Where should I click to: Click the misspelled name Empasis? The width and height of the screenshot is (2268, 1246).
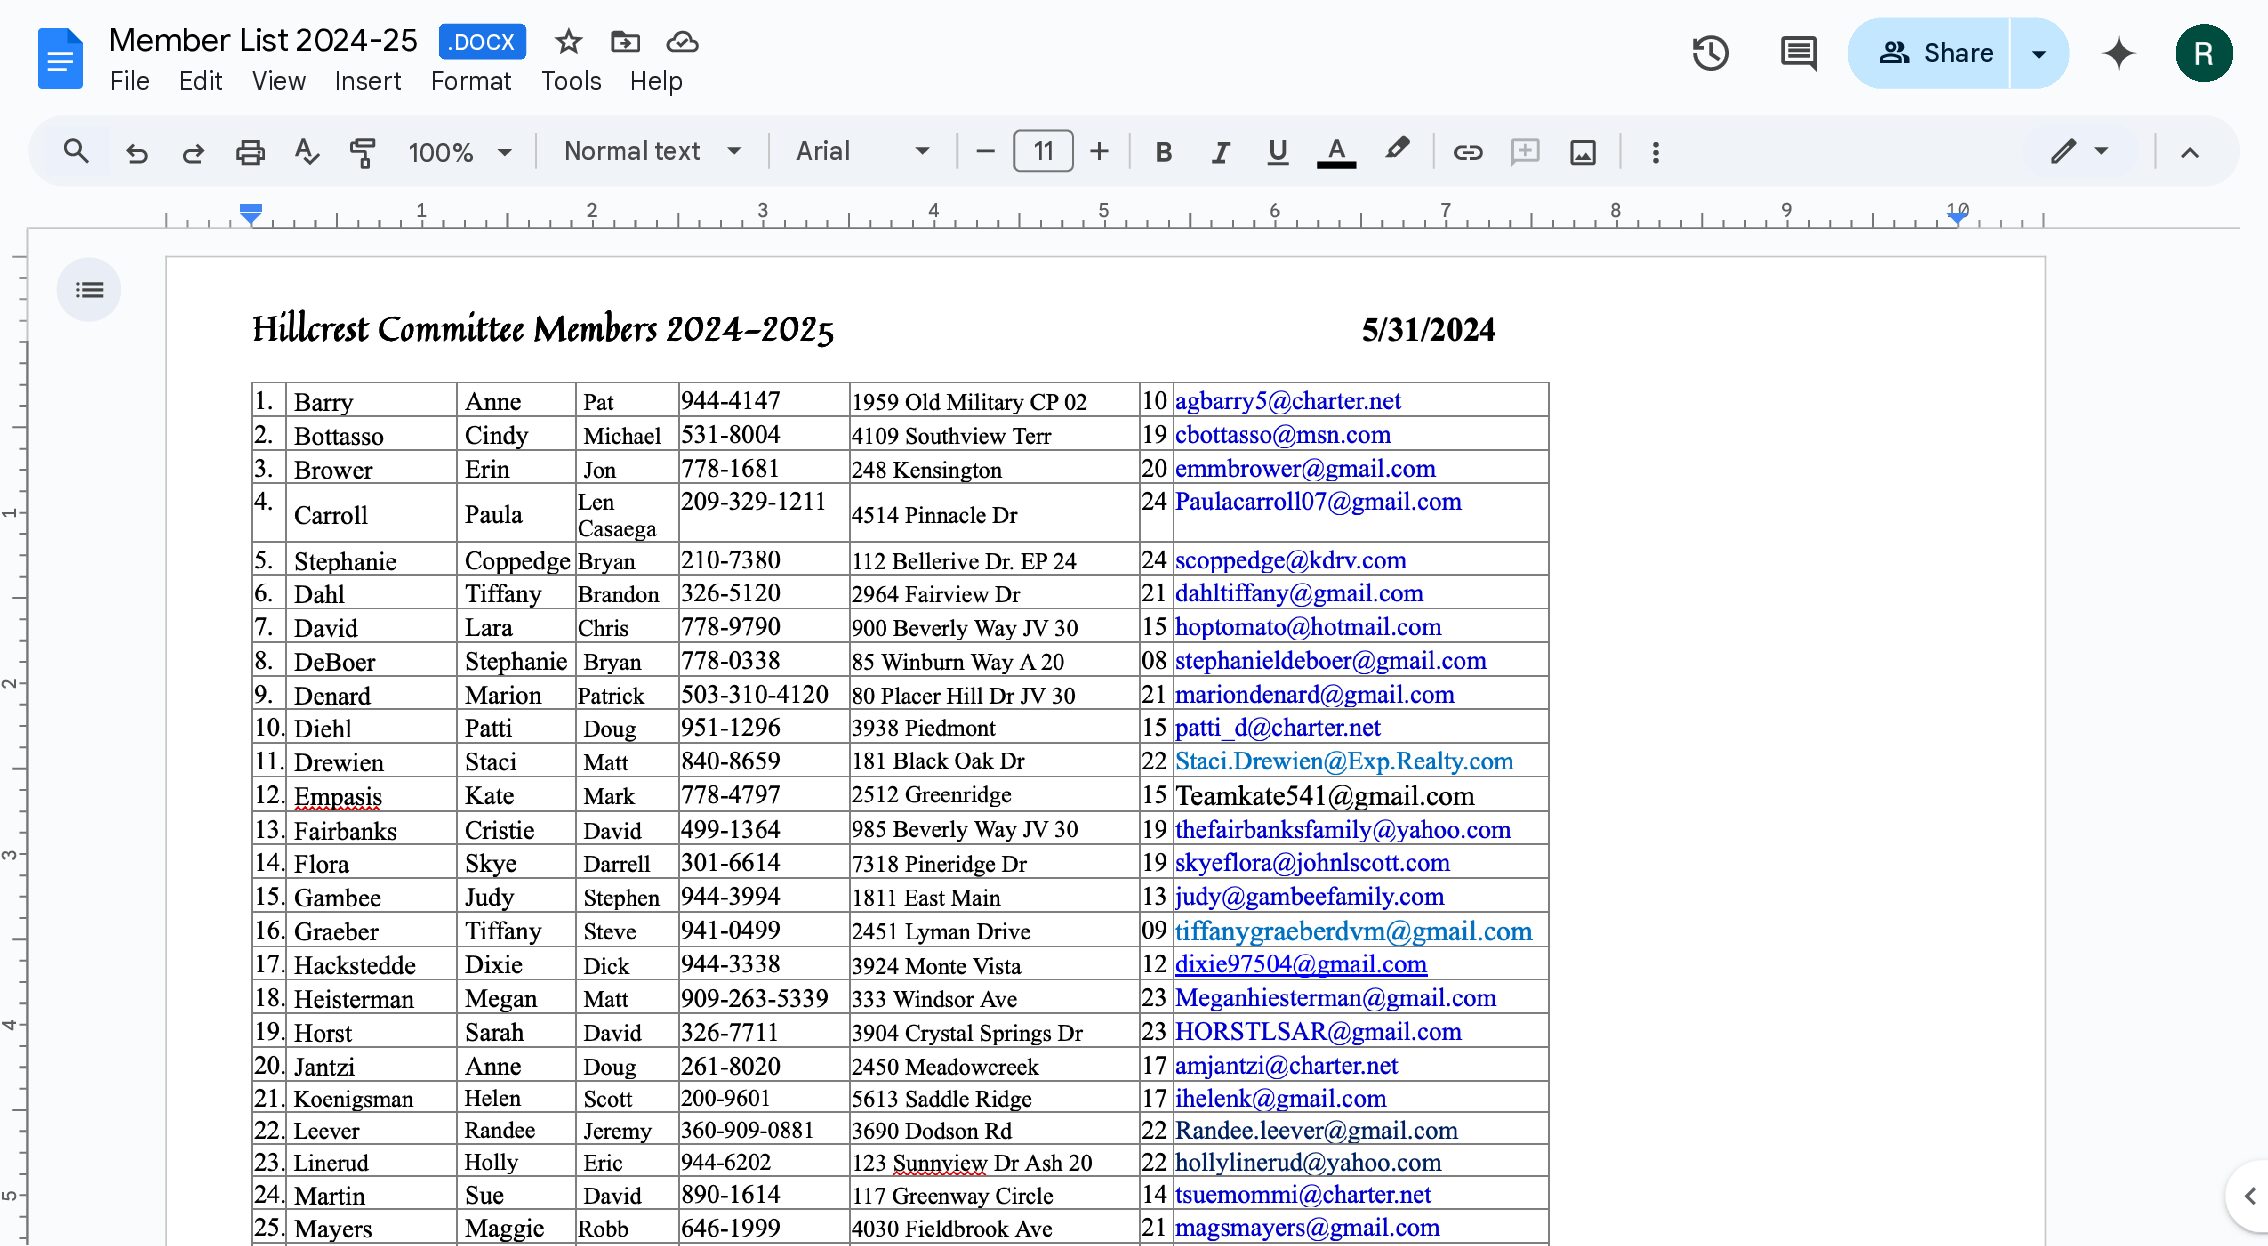point(338,797)
